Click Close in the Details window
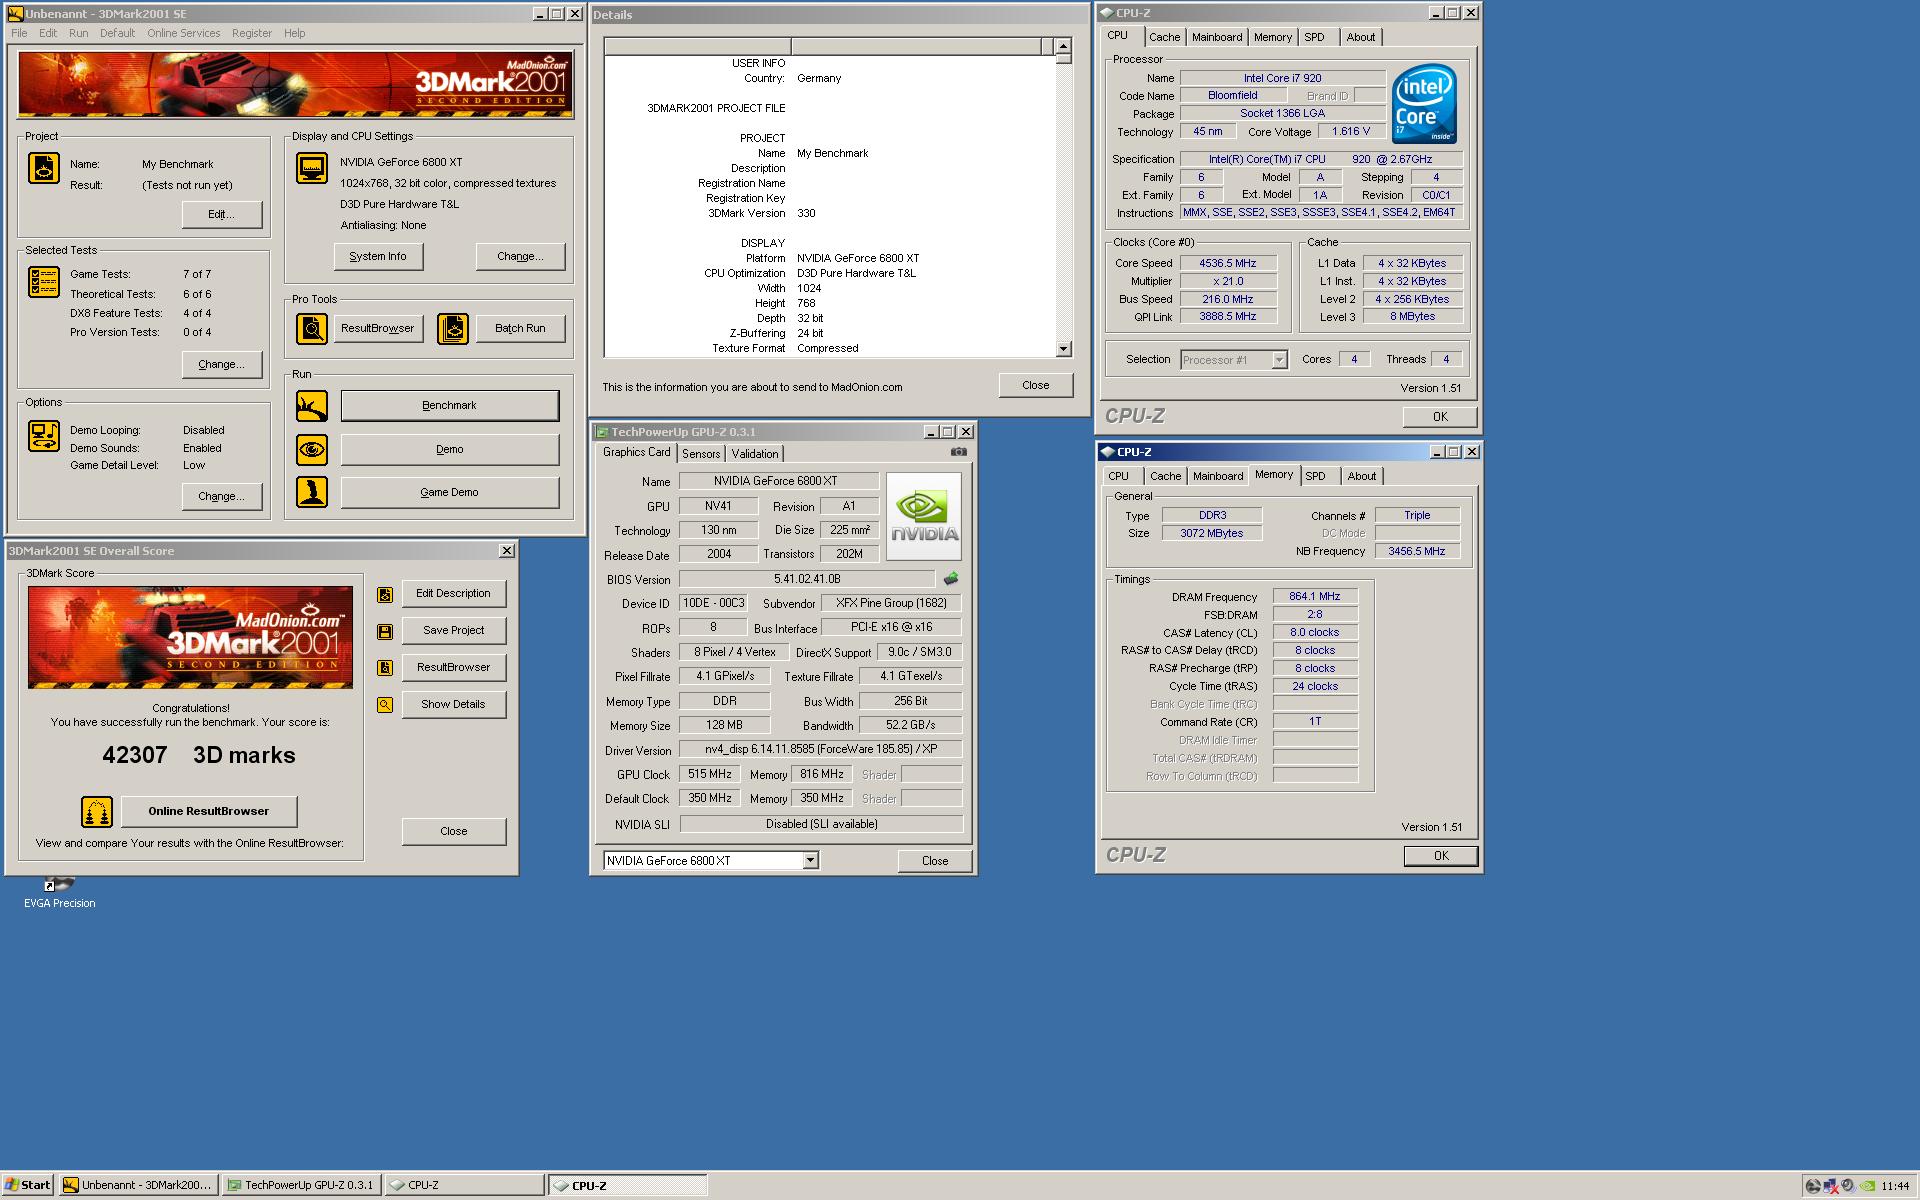1920x1200 pixels. pyautogui.click(x=1036, y=385)
